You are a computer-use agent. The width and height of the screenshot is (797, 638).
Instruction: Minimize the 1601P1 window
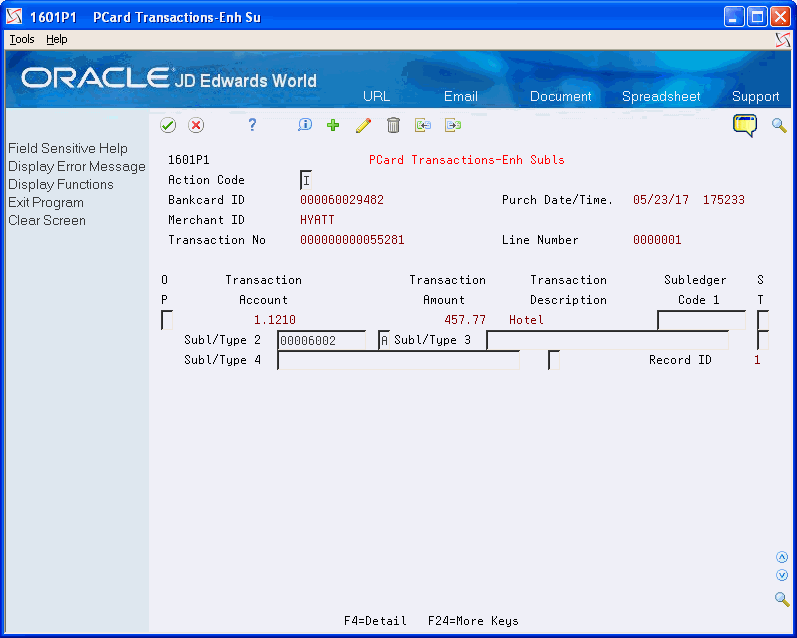(x=733, y=17)
